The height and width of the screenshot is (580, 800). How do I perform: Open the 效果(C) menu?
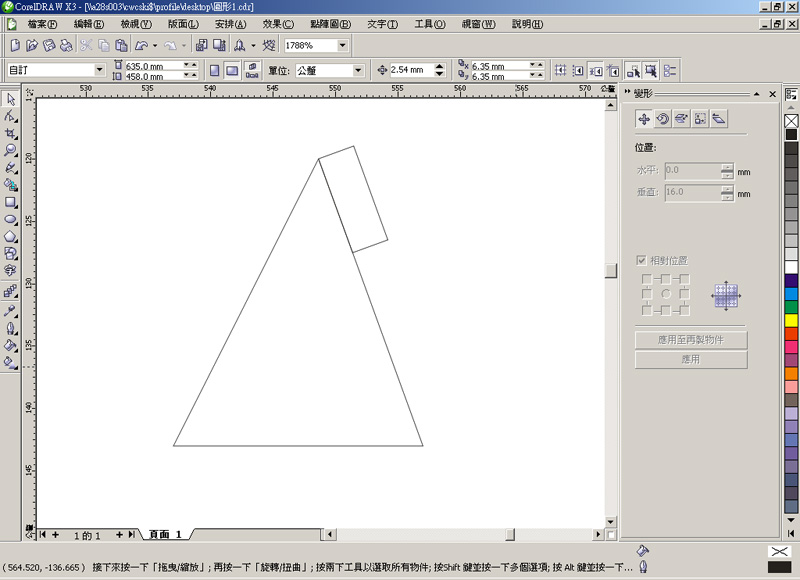pyautogui.click(x=278, y=24)
